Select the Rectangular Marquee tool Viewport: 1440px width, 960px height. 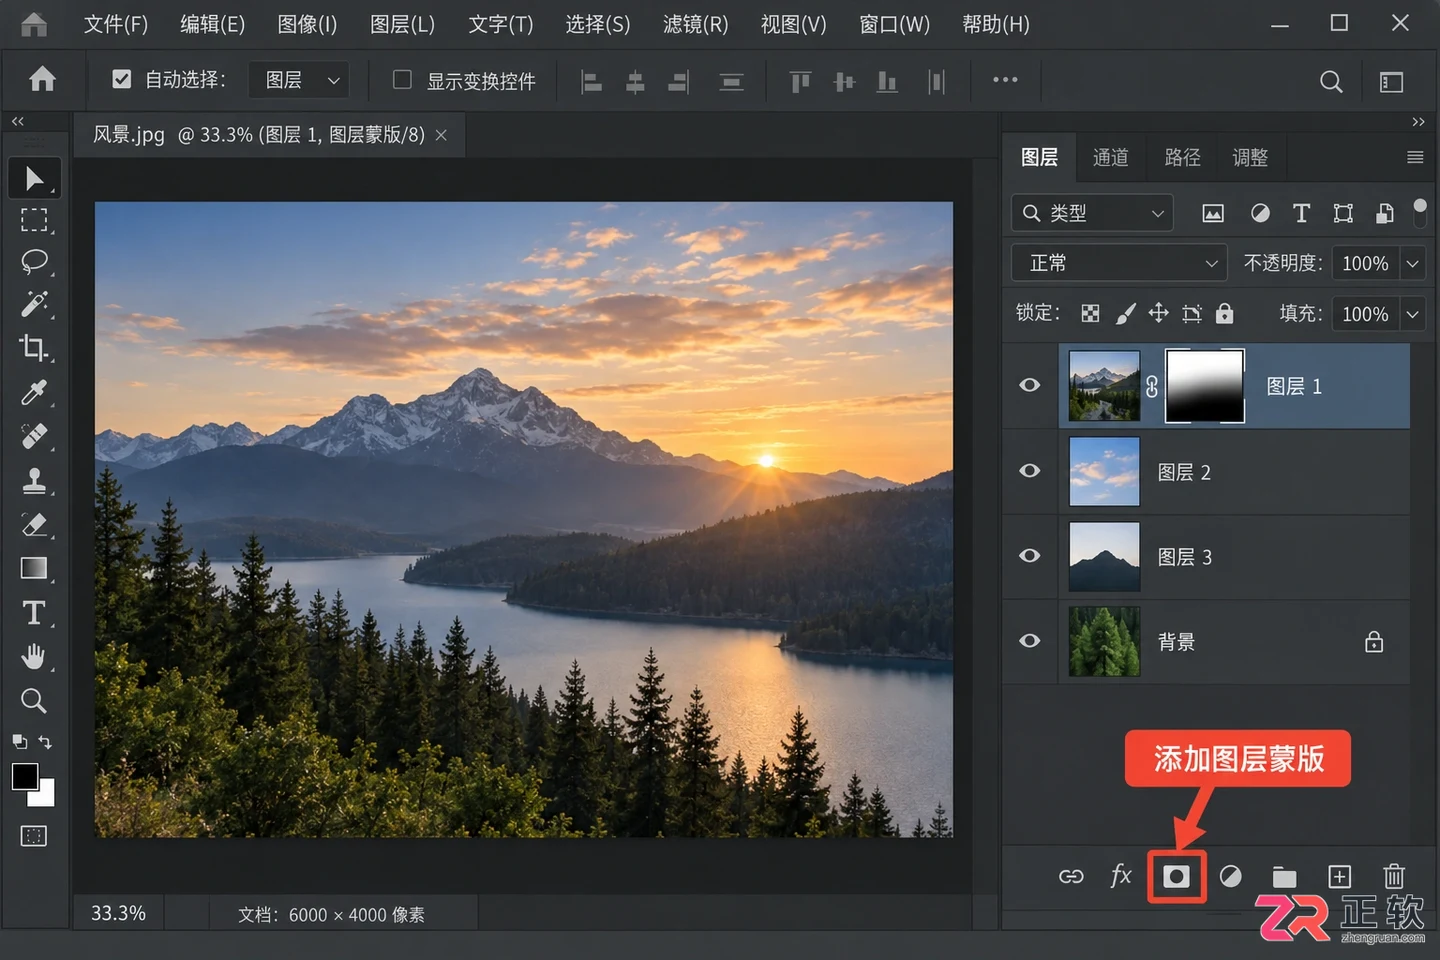click(34, 220)
